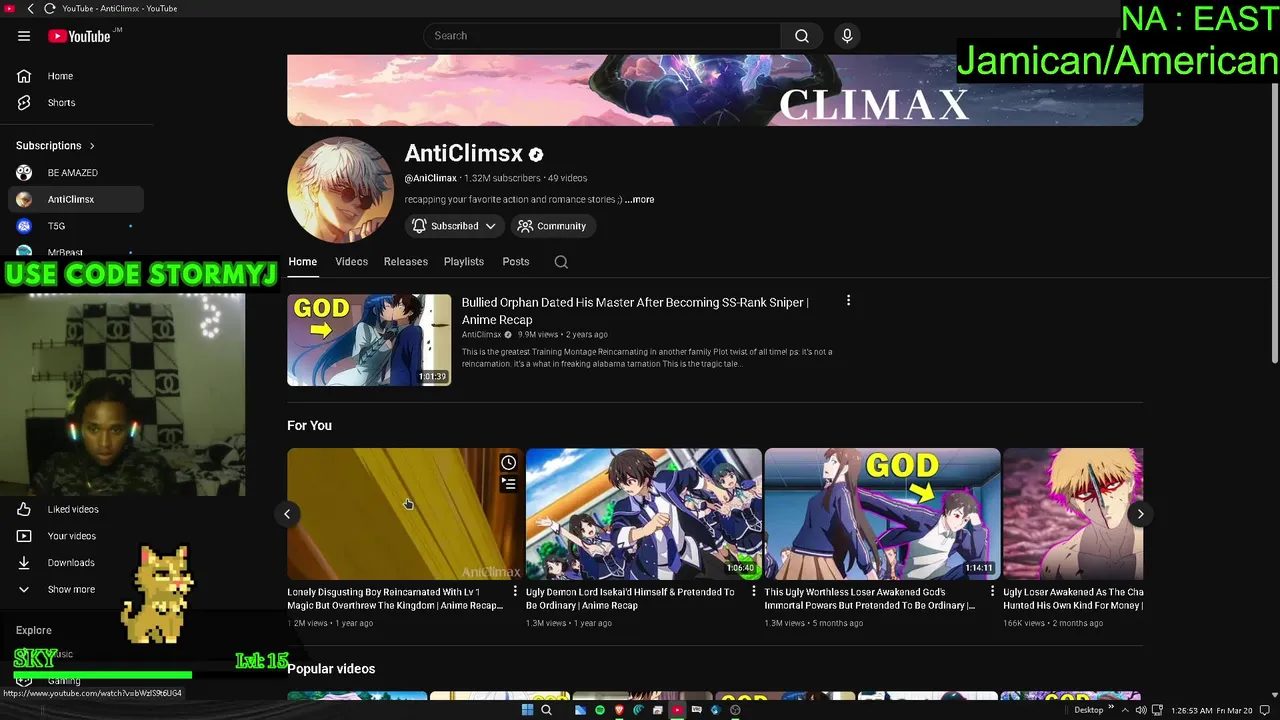This screenshot has height=720, width=1280.
Task: Open the Bullied Orphan video title link
Action: pyautogui.click(x=635, y=311)
